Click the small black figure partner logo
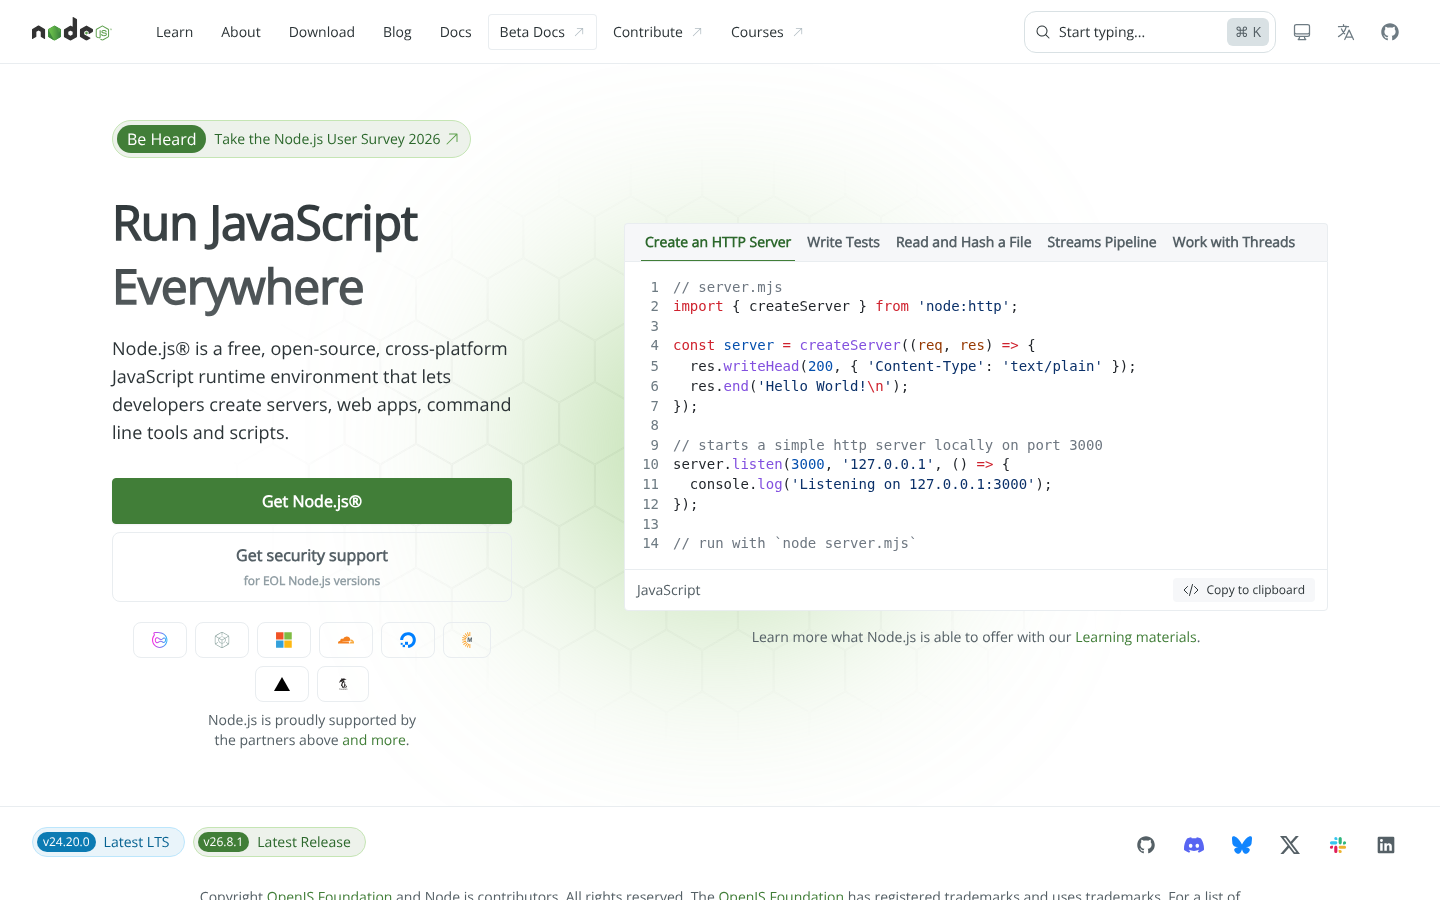 tap(343, 684)
